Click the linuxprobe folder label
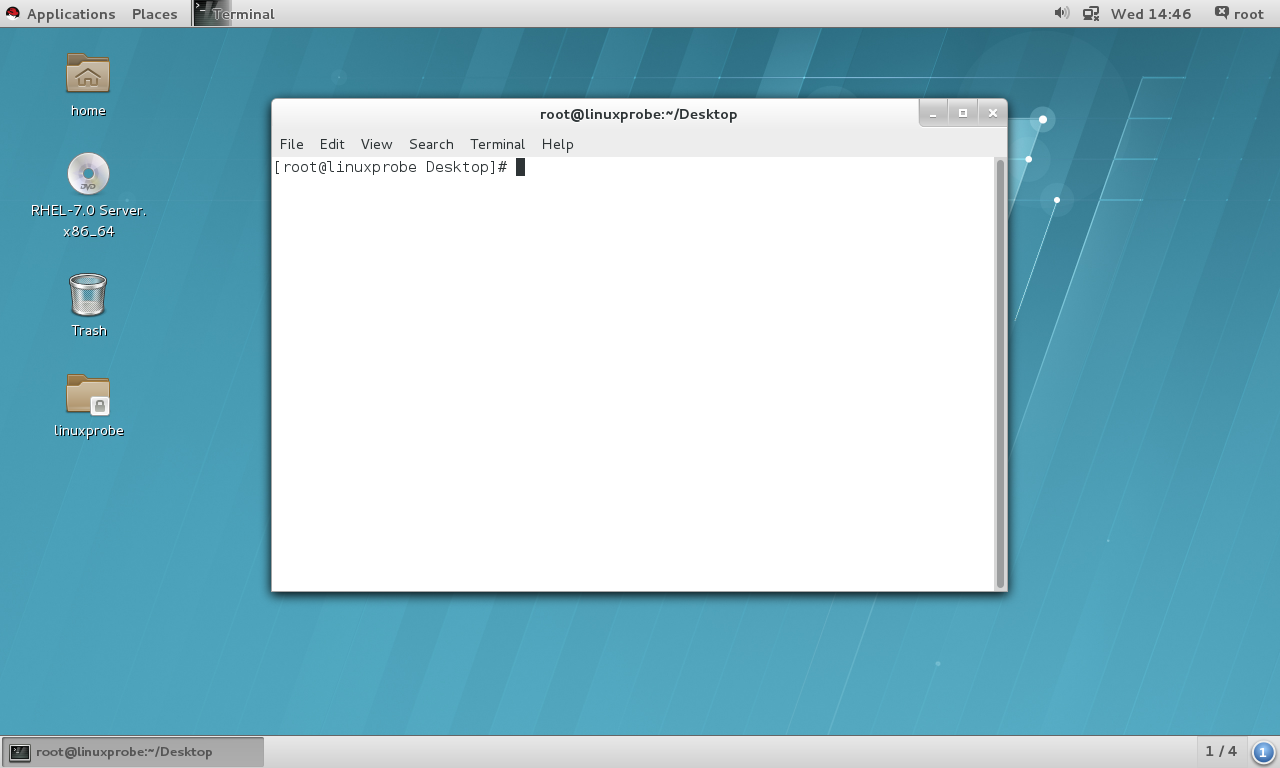This screenshot has width=1280, height=768. click(89, 431)
